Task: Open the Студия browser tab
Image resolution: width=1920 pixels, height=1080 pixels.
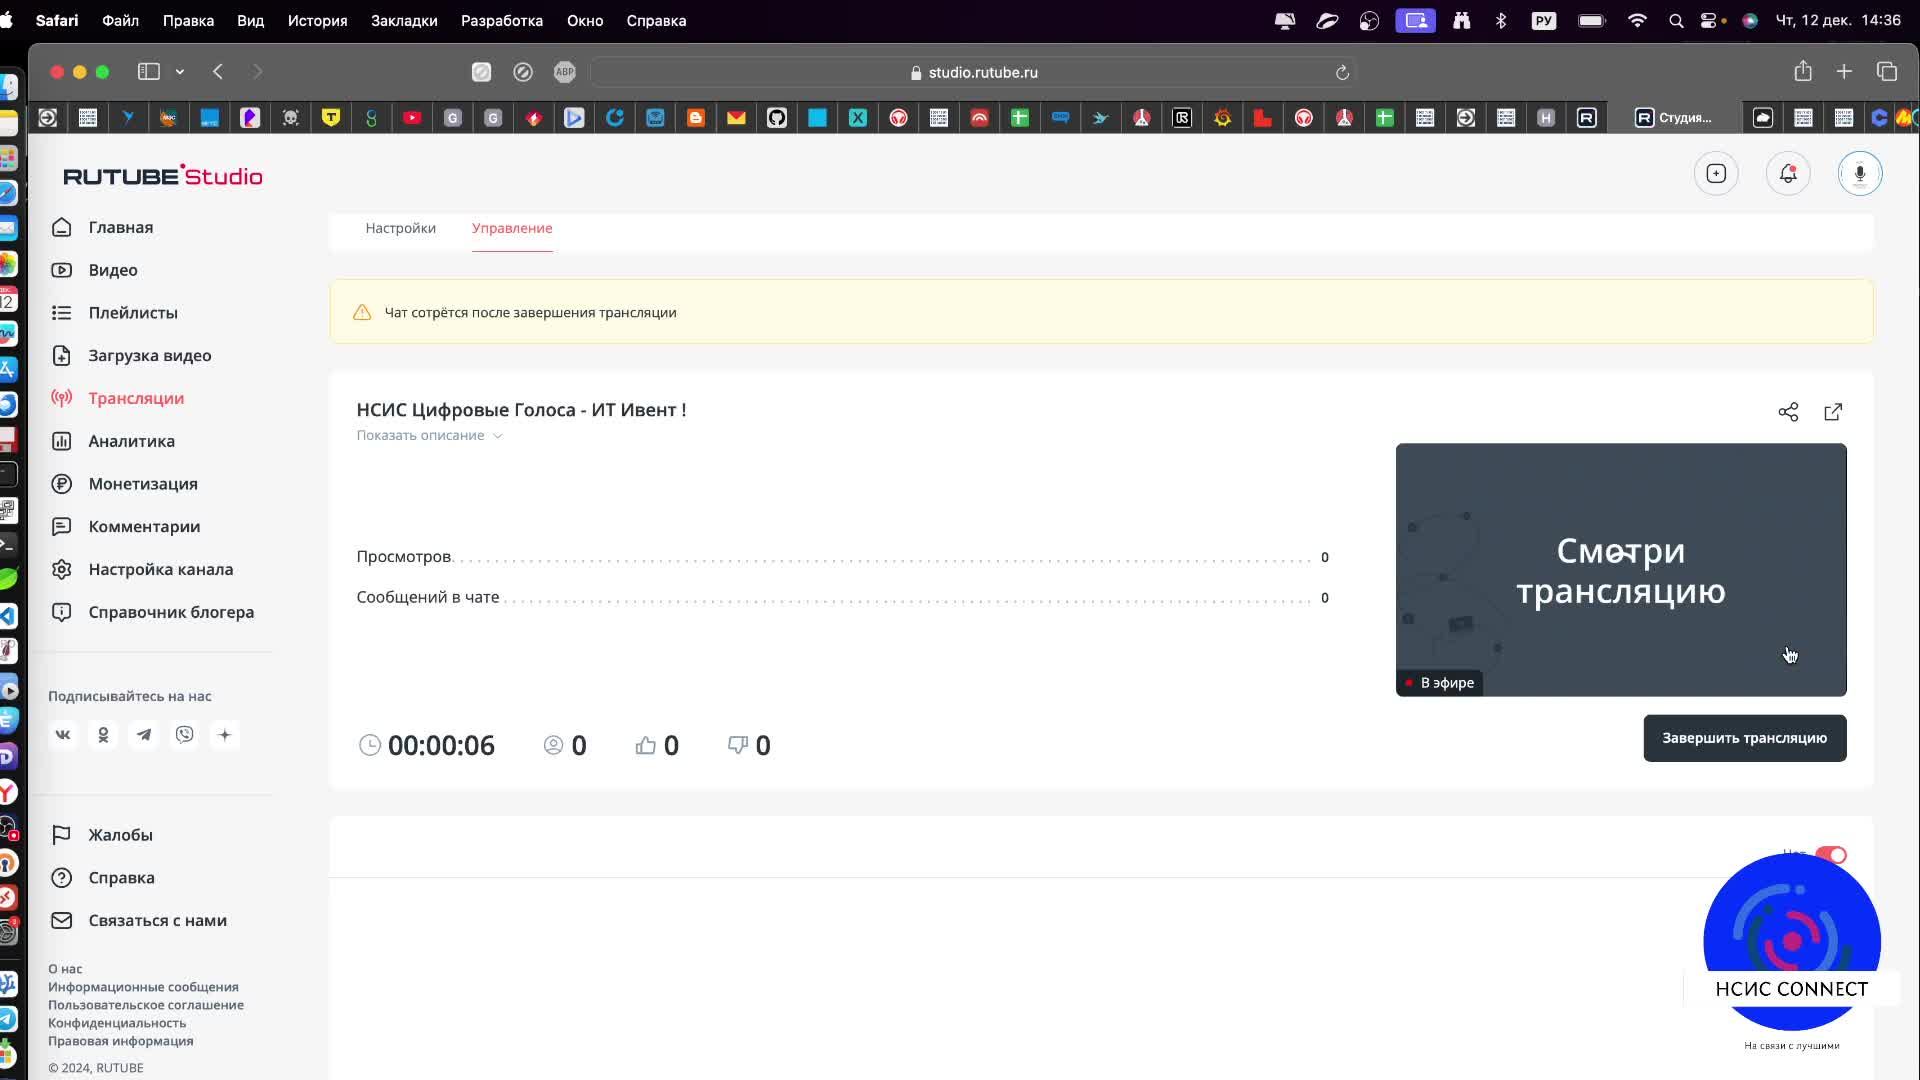Action: pos(1673,118)
